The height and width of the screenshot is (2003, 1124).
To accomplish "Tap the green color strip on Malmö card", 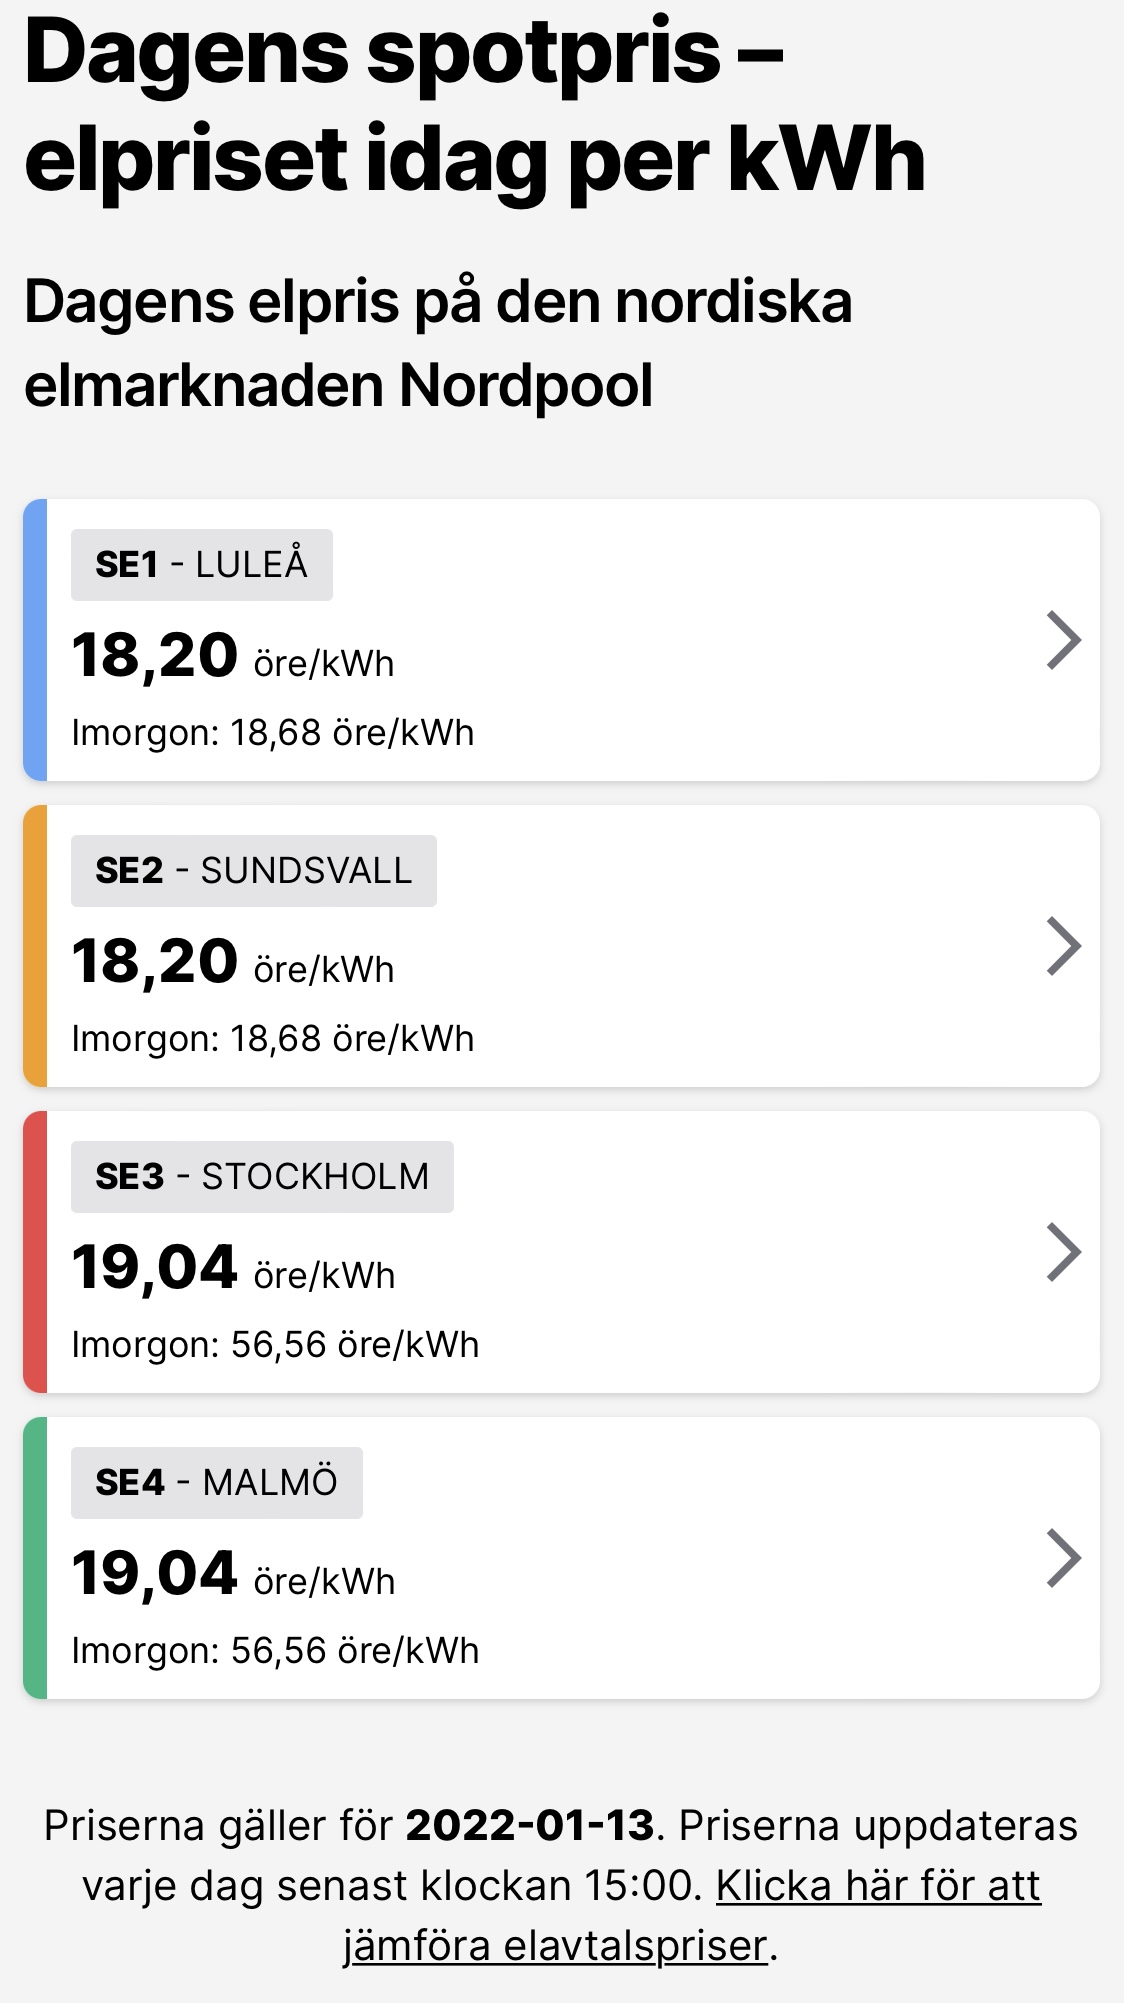I will pyautogui.click(x=35, y=1558).
